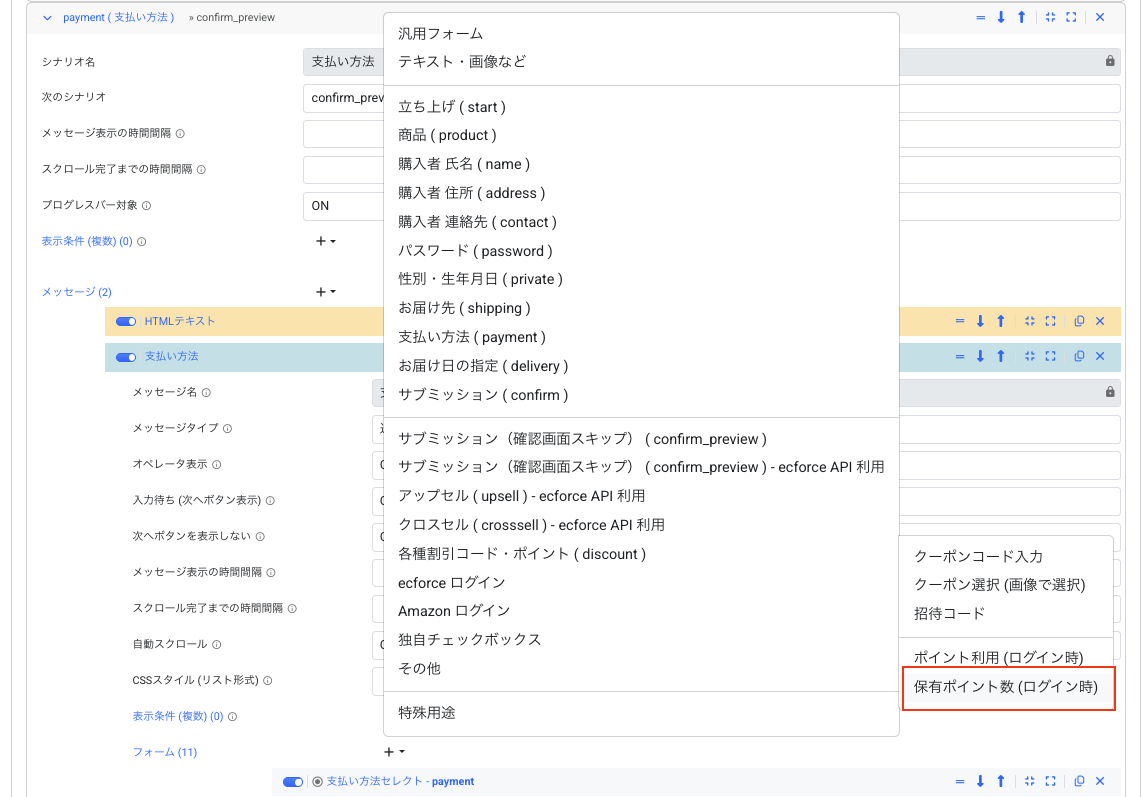Duplicate the 支払い方法 message
1147x797 pixels.
click(x=1079, y=356)
